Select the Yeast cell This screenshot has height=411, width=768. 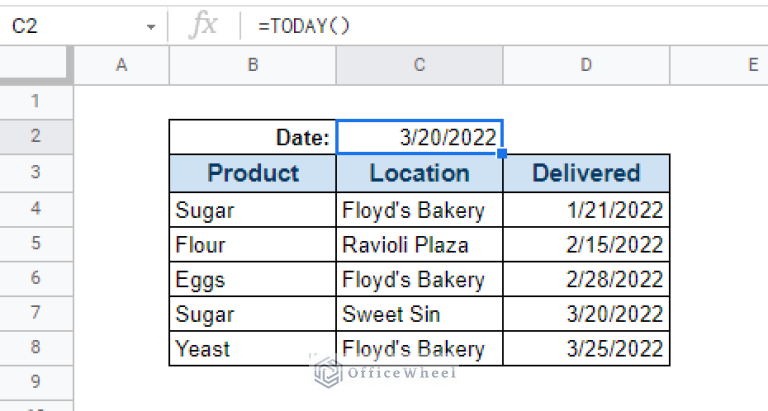[252, 349]
